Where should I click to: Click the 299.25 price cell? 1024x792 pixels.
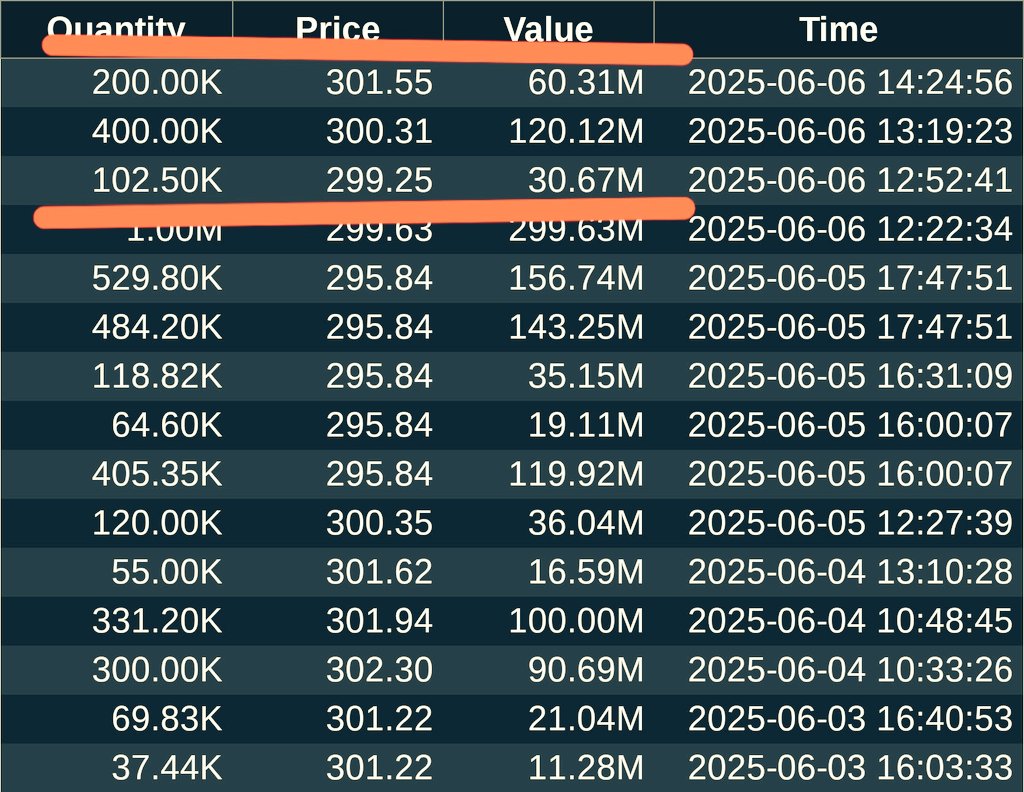pyautogui.click(x=338, y=180)
